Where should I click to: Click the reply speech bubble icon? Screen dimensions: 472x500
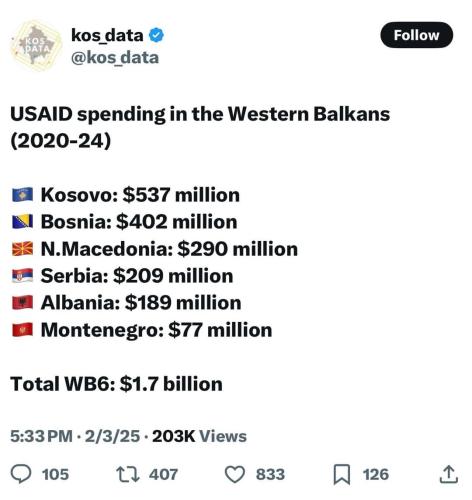21,474
